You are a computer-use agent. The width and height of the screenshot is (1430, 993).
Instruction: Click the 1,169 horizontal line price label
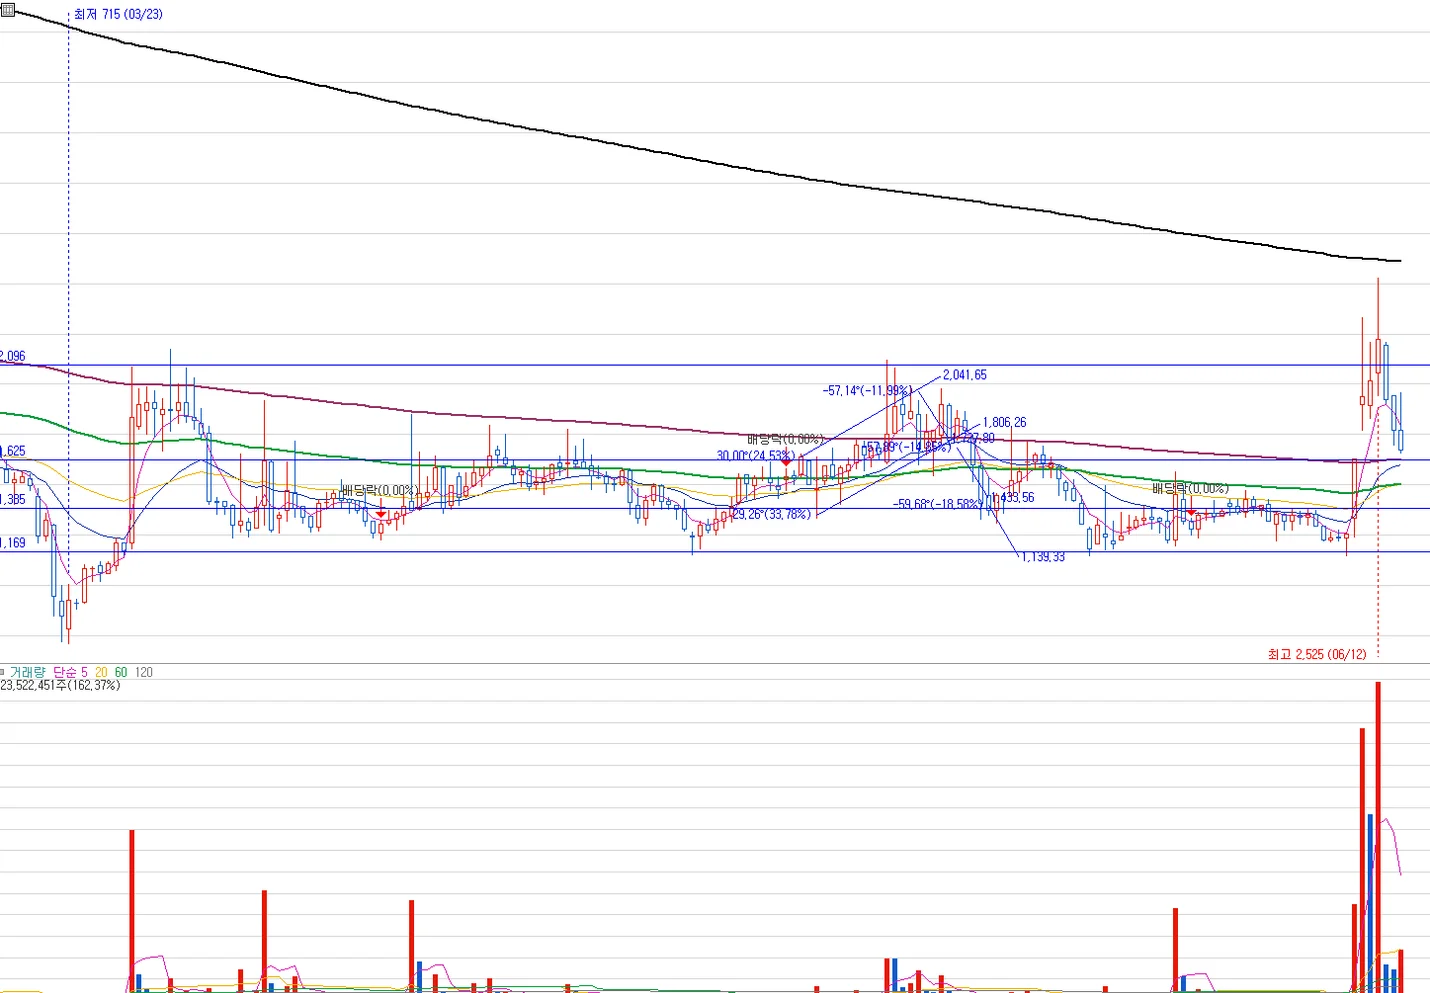click(13, 543)
